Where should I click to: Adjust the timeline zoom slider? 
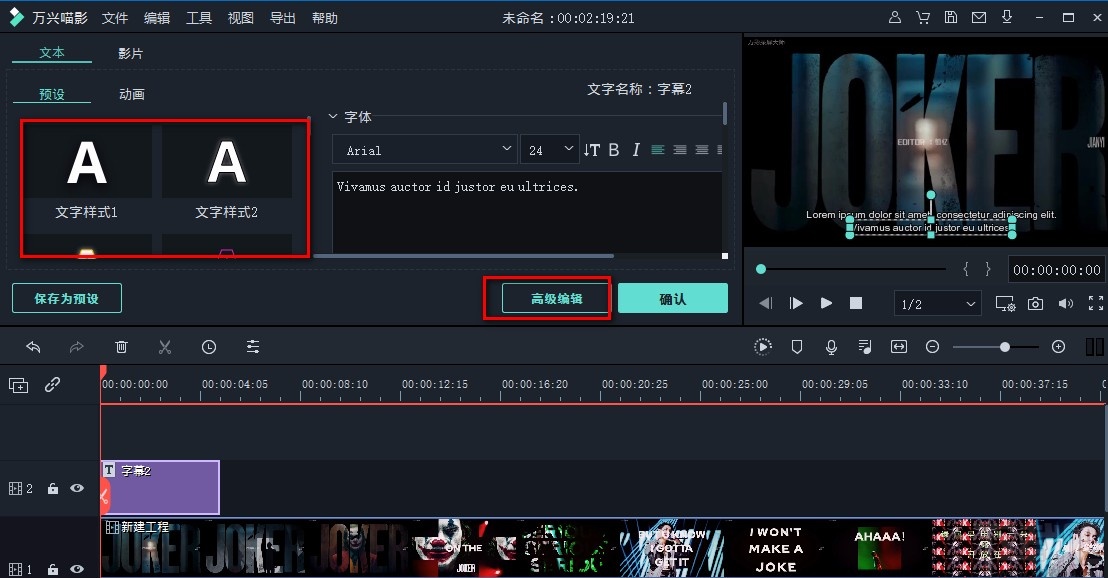1003,346
